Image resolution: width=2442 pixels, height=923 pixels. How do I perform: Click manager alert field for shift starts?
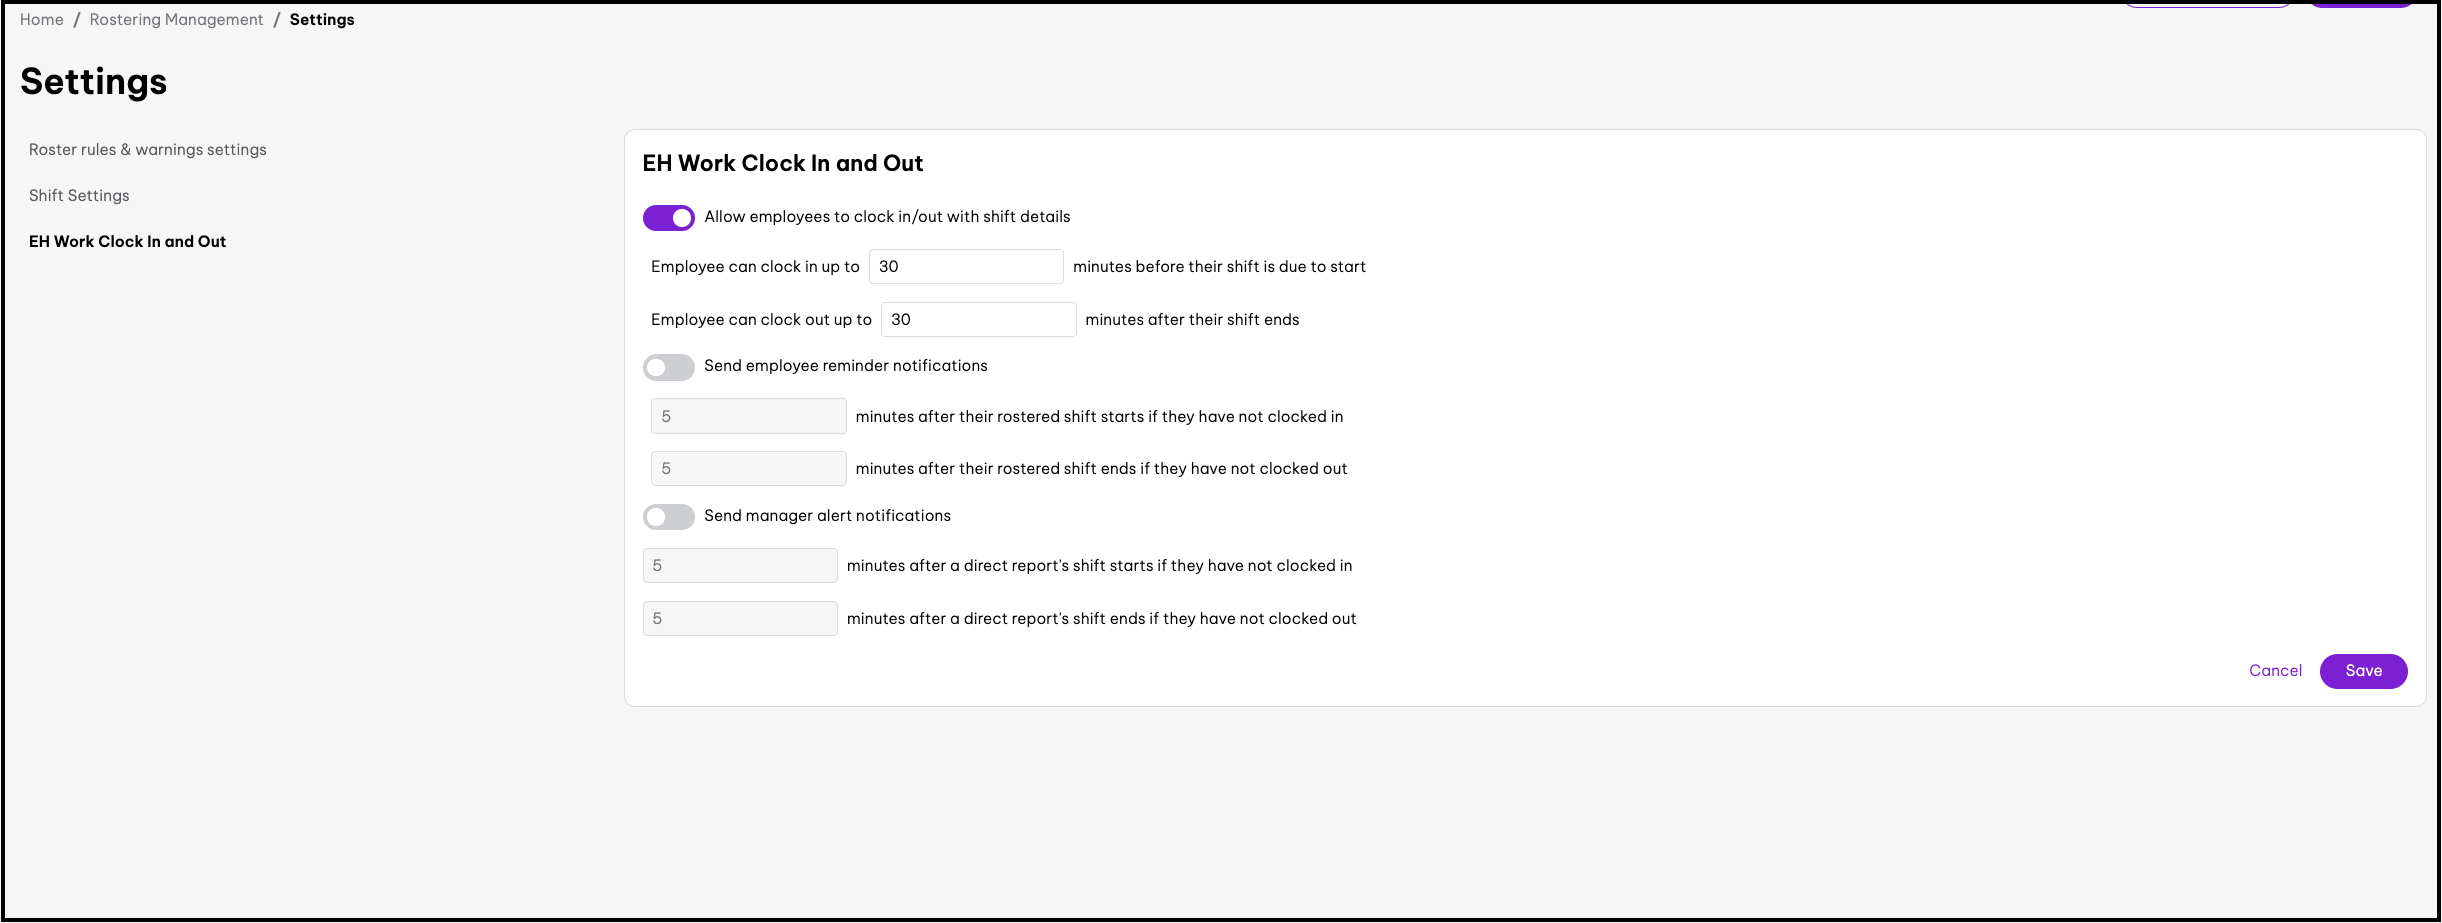740,566
